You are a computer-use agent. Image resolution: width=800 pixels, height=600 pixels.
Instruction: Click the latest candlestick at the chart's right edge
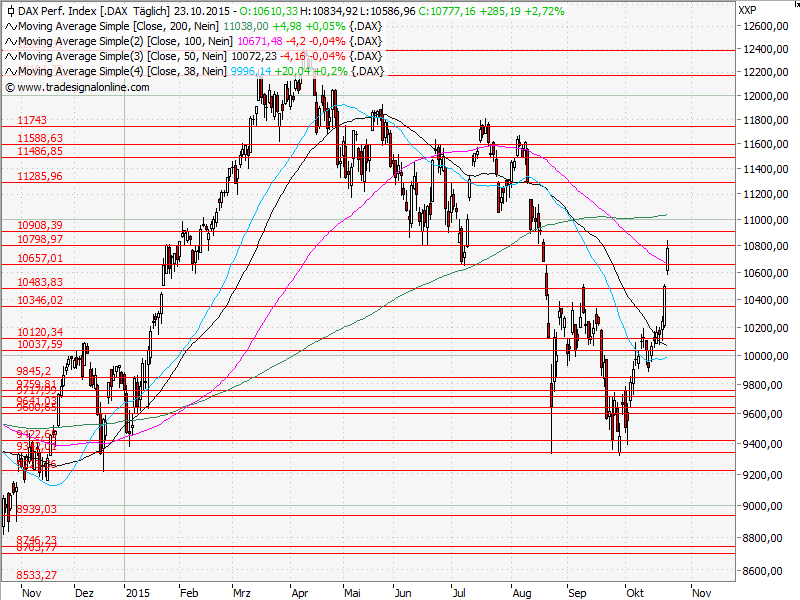[x=667, y=256]
